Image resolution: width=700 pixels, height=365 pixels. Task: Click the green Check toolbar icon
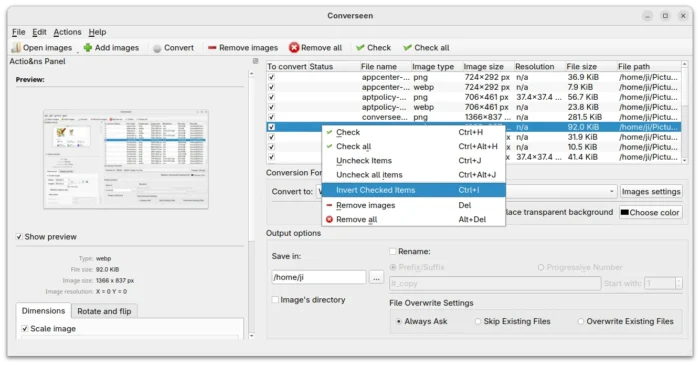tap(360, 47)
